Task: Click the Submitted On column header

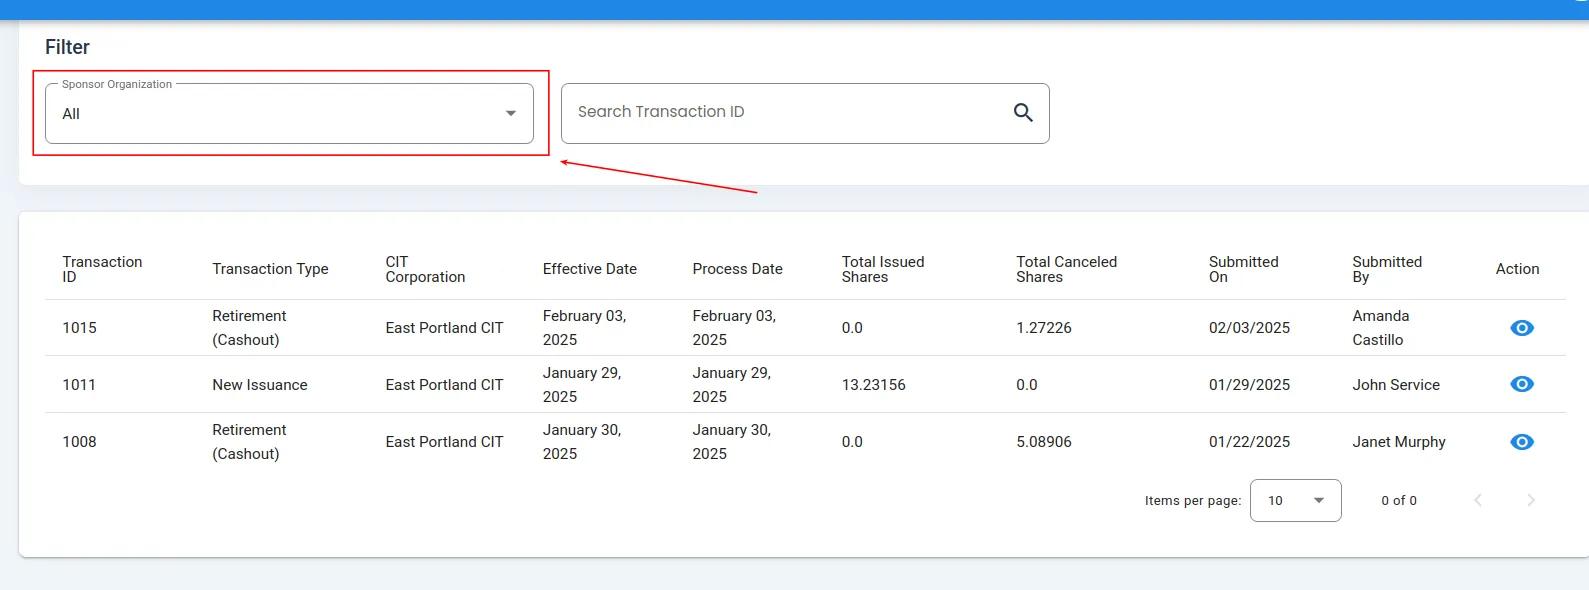Action: tap(1243, 269)
